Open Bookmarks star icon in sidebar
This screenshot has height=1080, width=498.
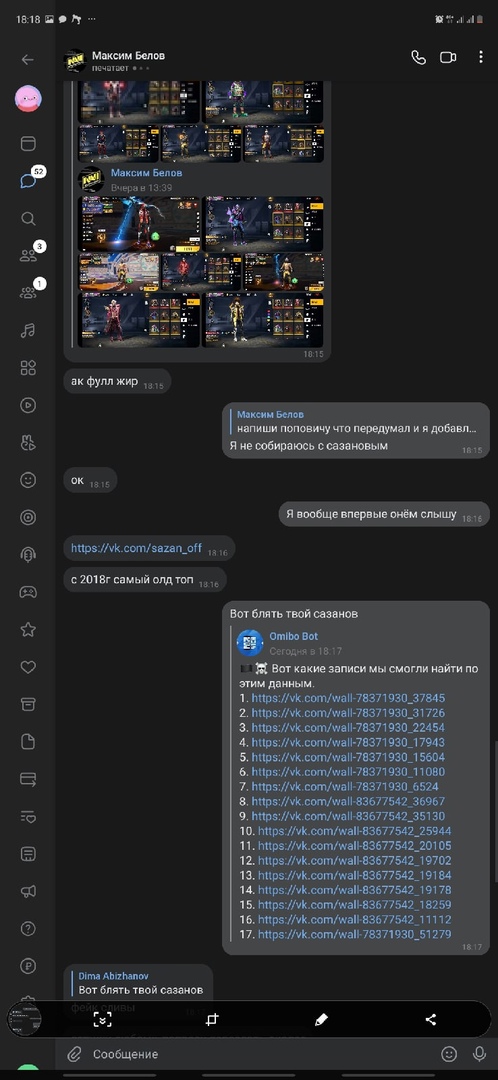tap(28, 630)
